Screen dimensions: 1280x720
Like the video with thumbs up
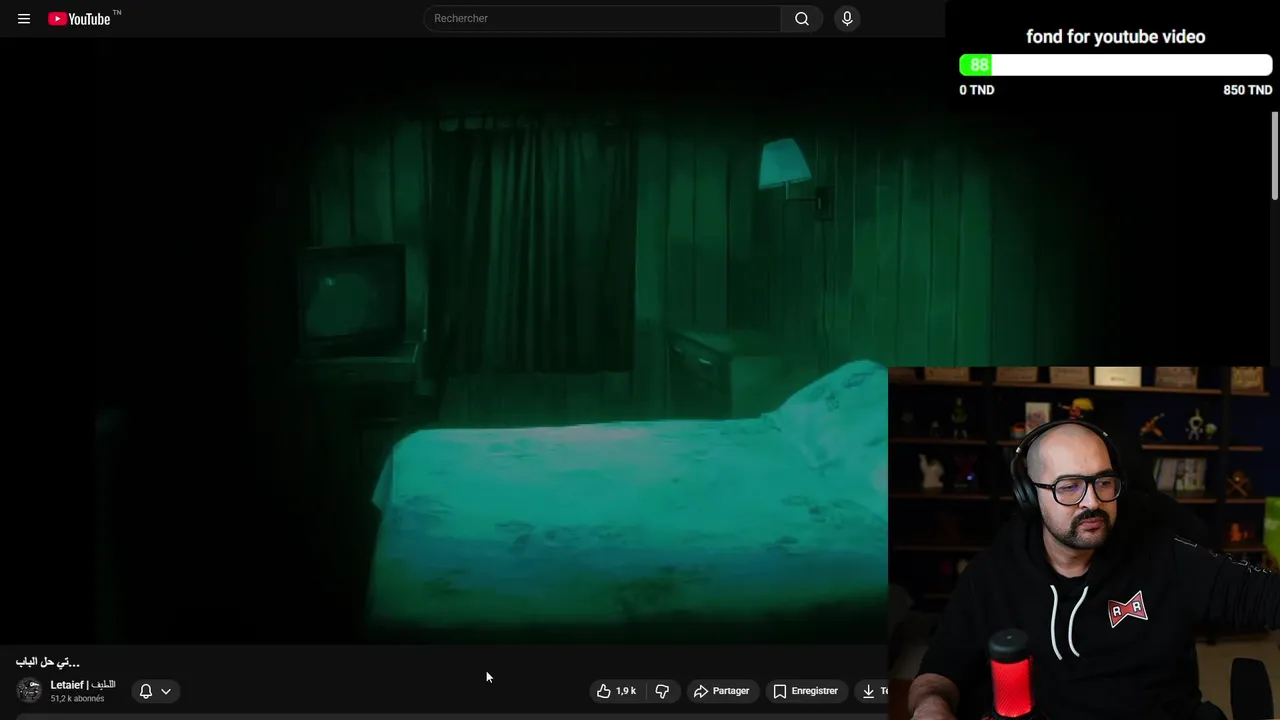617,691
